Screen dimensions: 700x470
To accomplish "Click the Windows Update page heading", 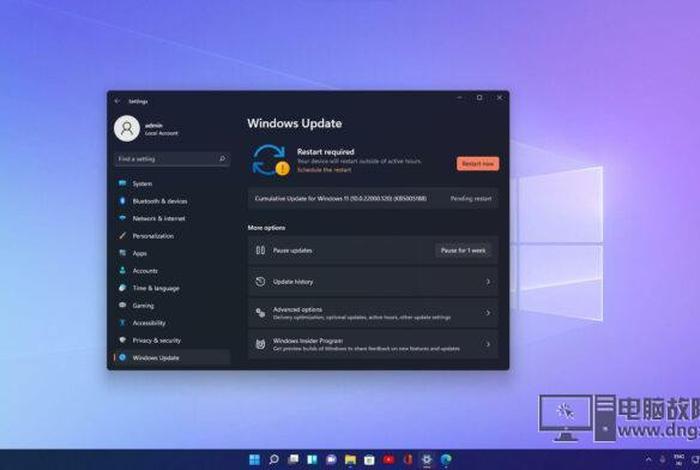I will click(295, 123).
